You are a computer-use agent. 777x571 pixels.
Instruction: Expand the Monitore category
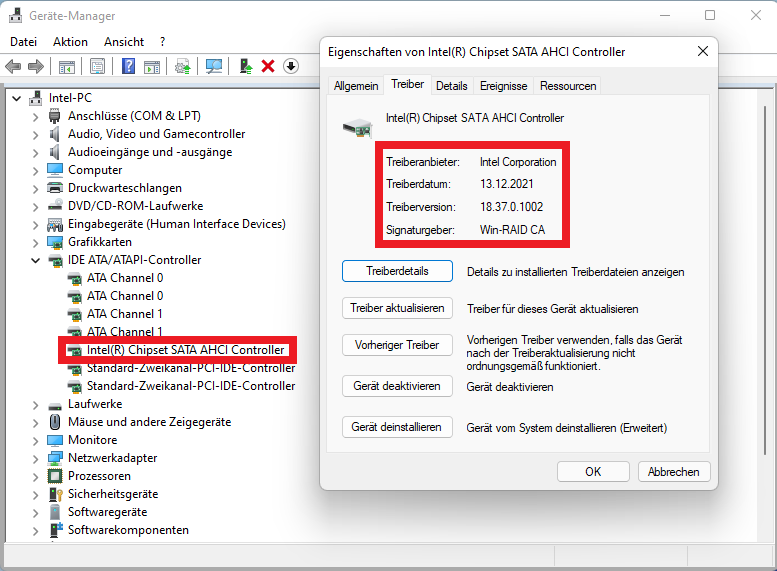36,441
